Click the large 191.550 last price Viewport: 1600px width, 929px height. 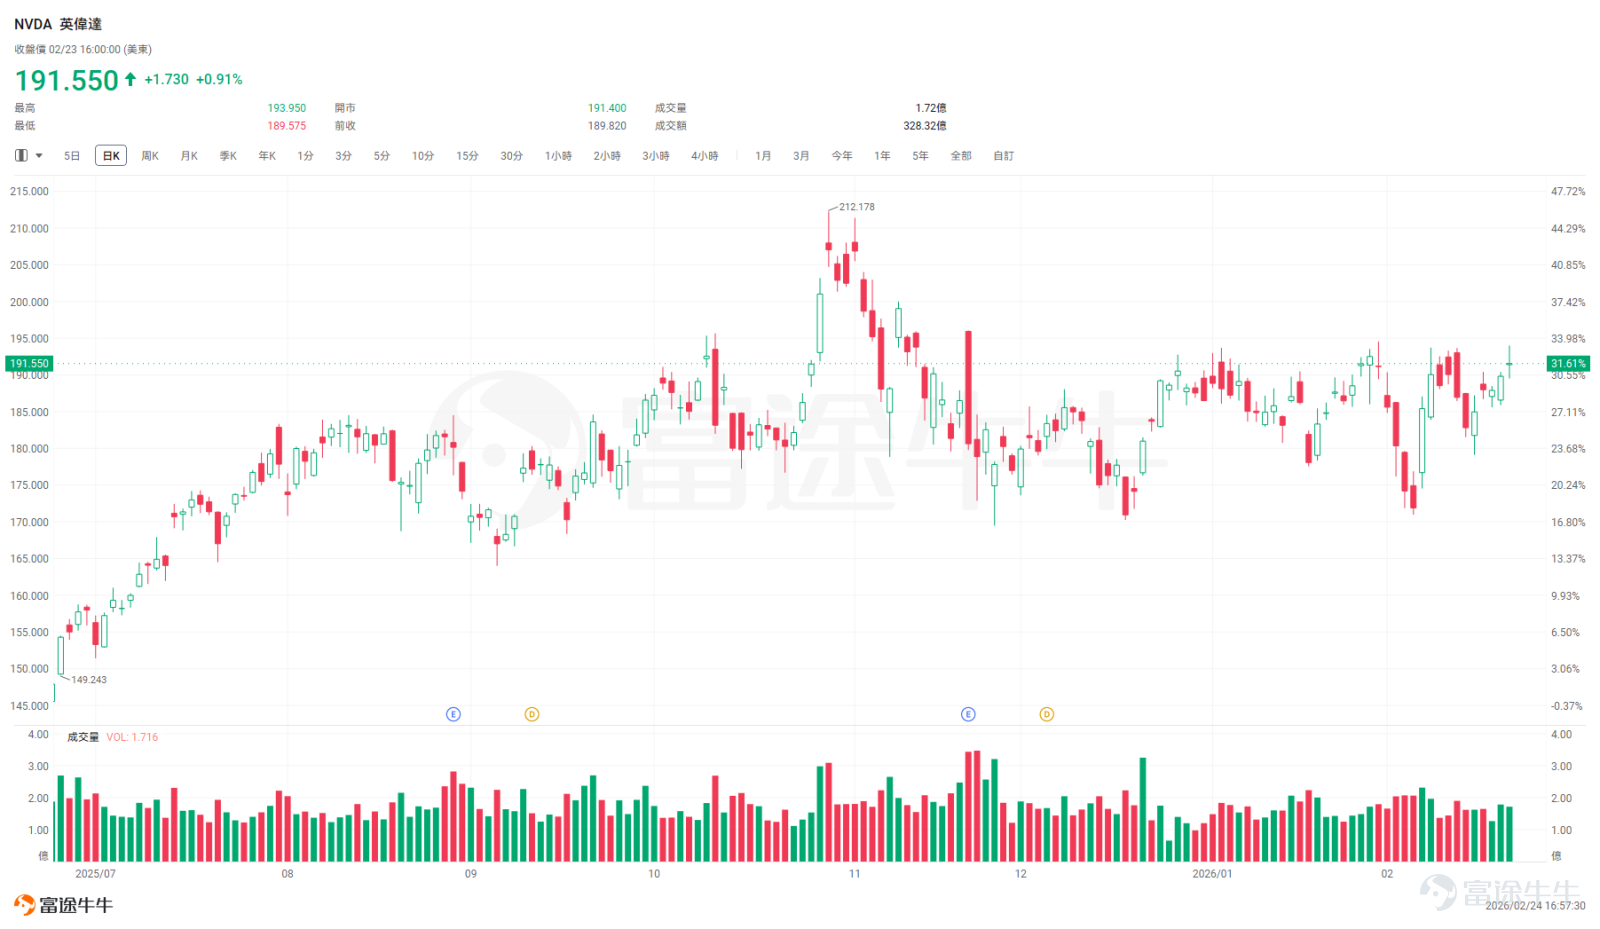(x=67, y=80)
